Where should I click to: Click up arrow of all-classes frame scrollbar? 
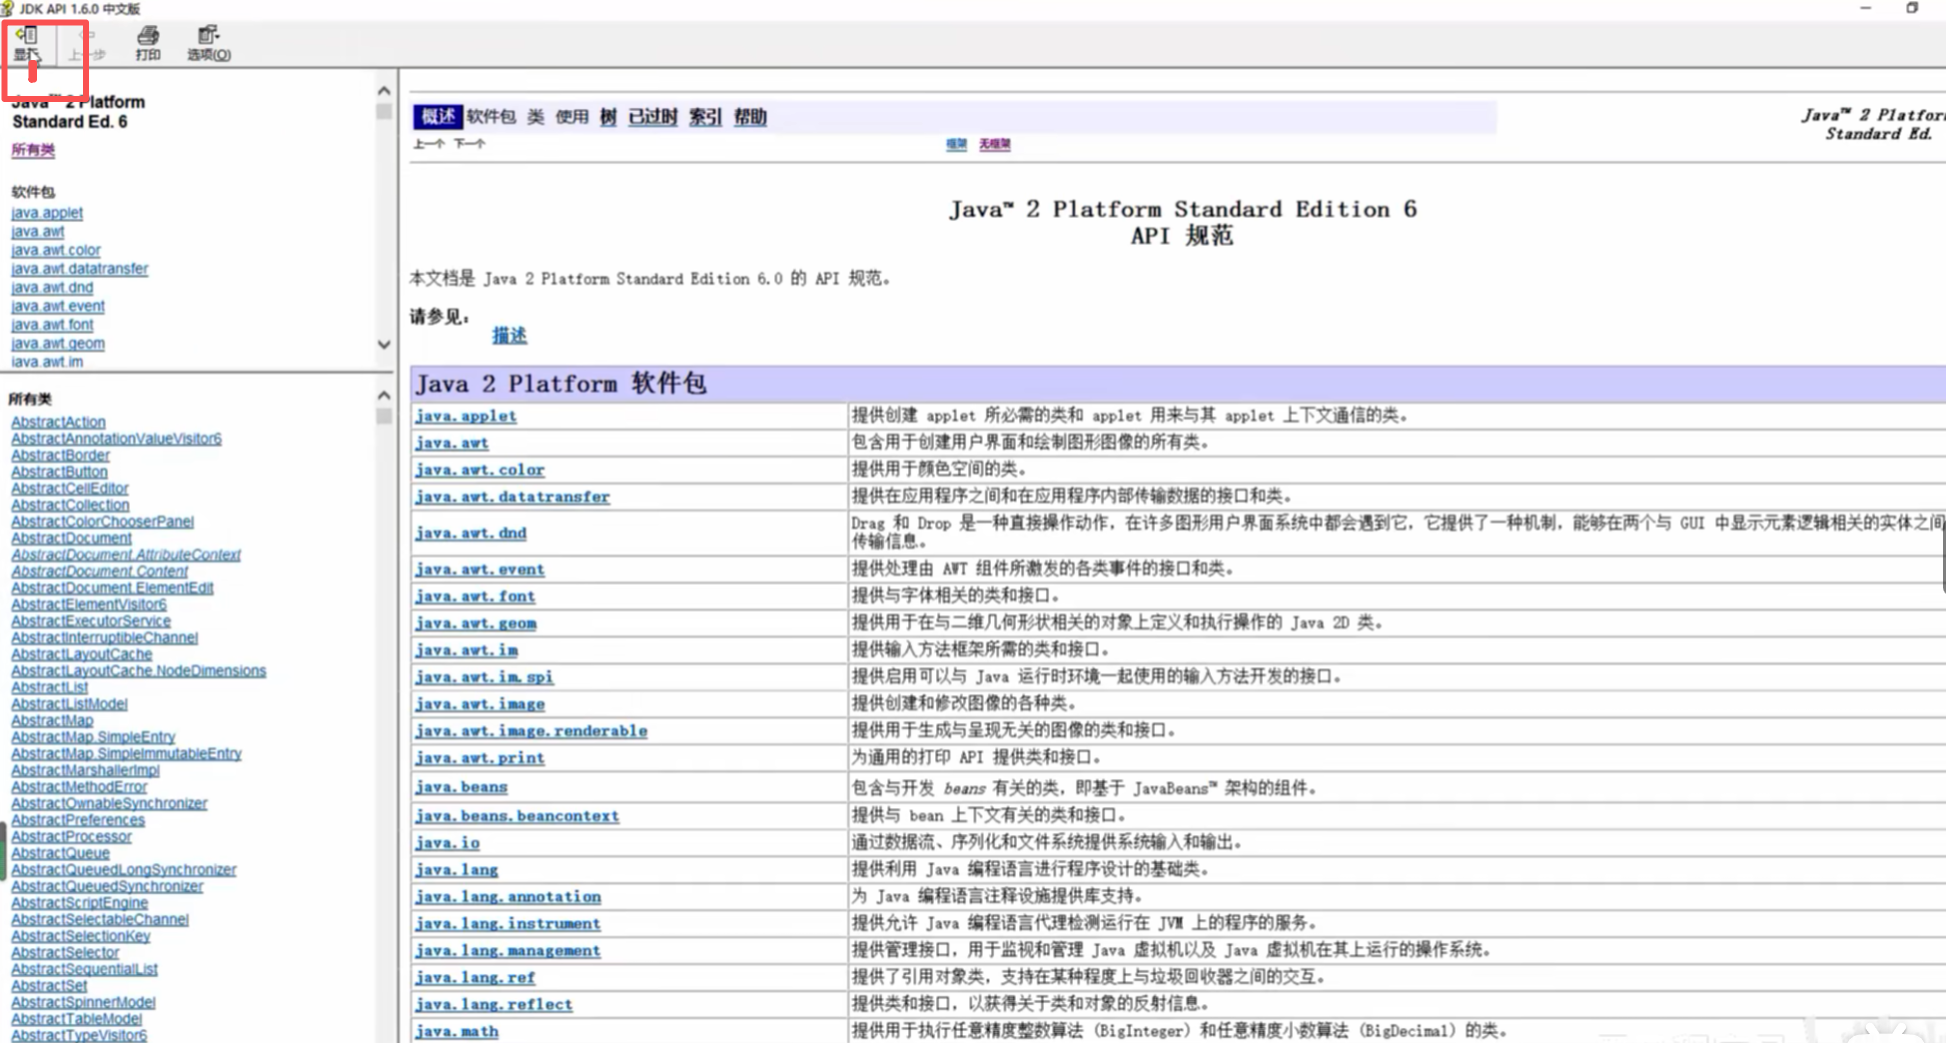[384, 395]
